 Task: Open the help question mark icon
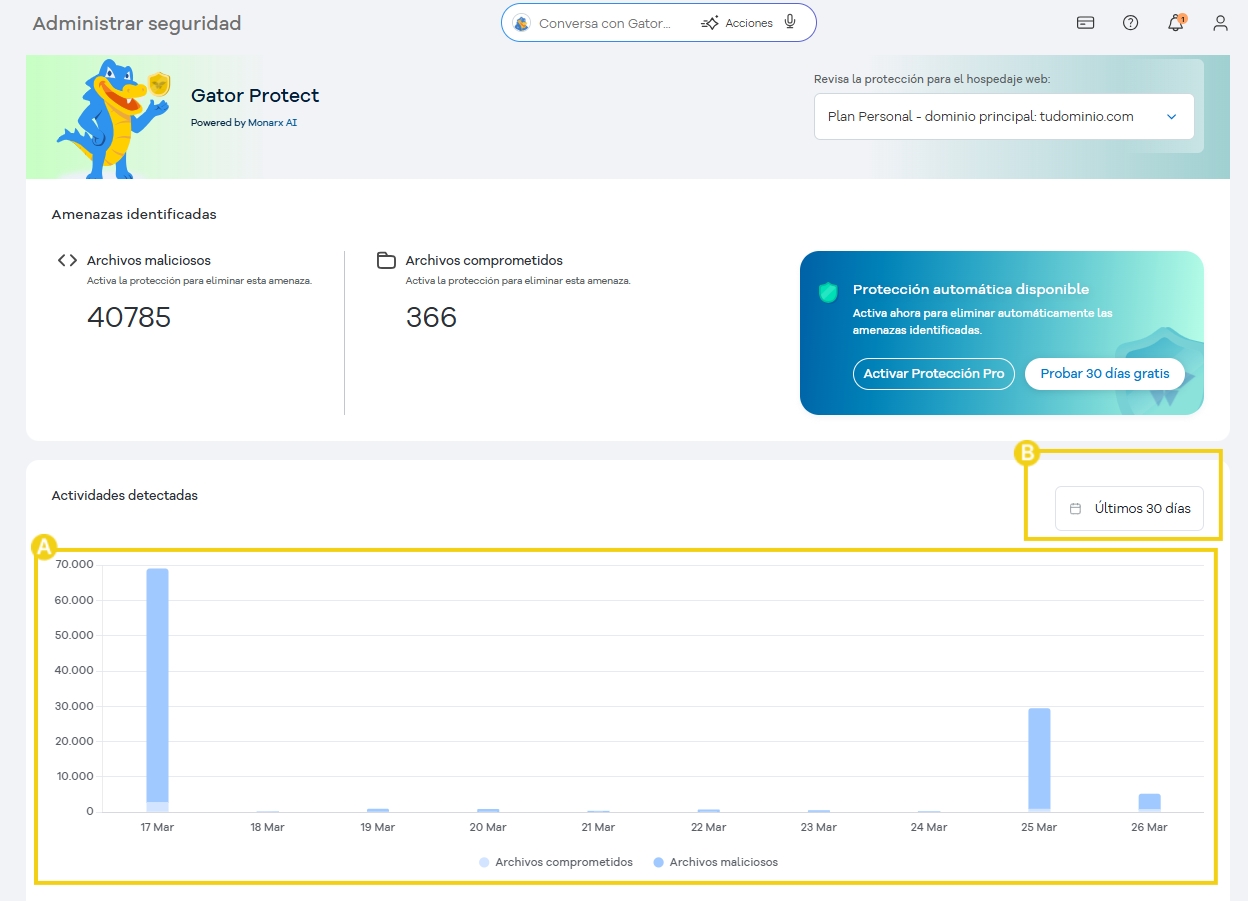click(1130, 23)
